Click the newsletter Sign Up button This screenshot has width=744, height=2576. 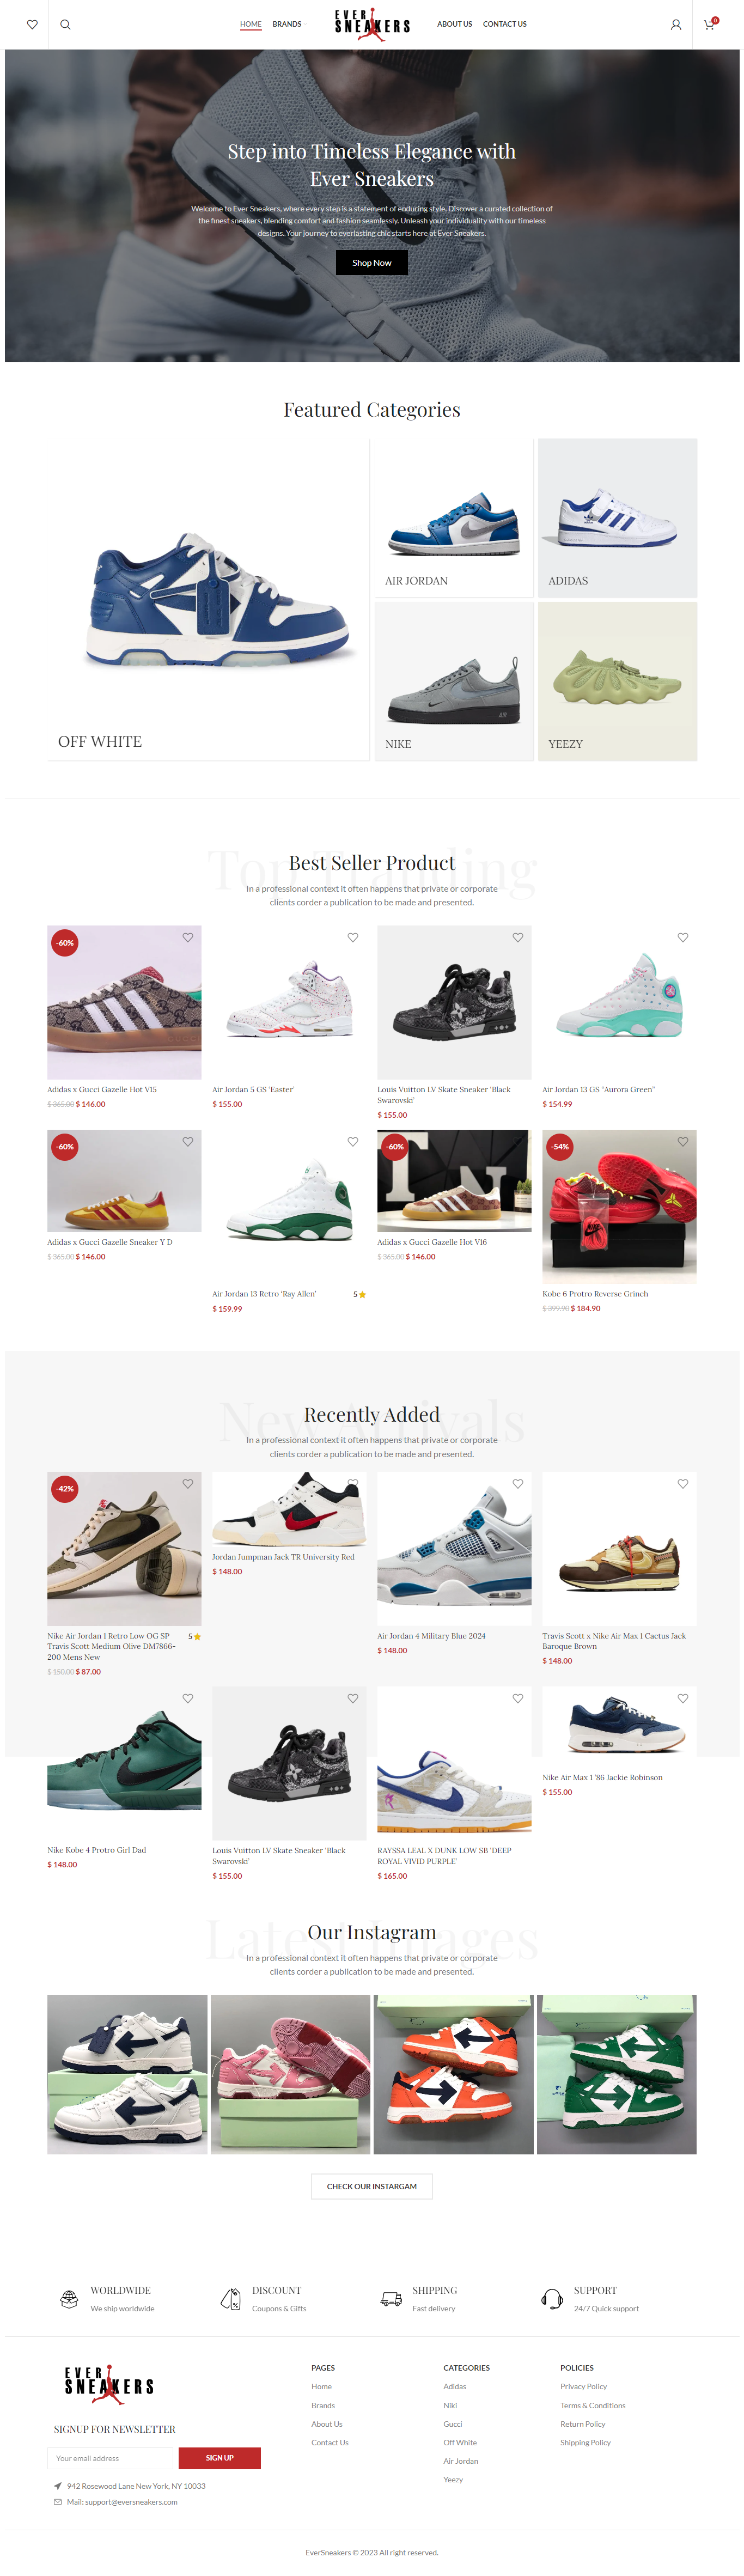coord(220,2458)
